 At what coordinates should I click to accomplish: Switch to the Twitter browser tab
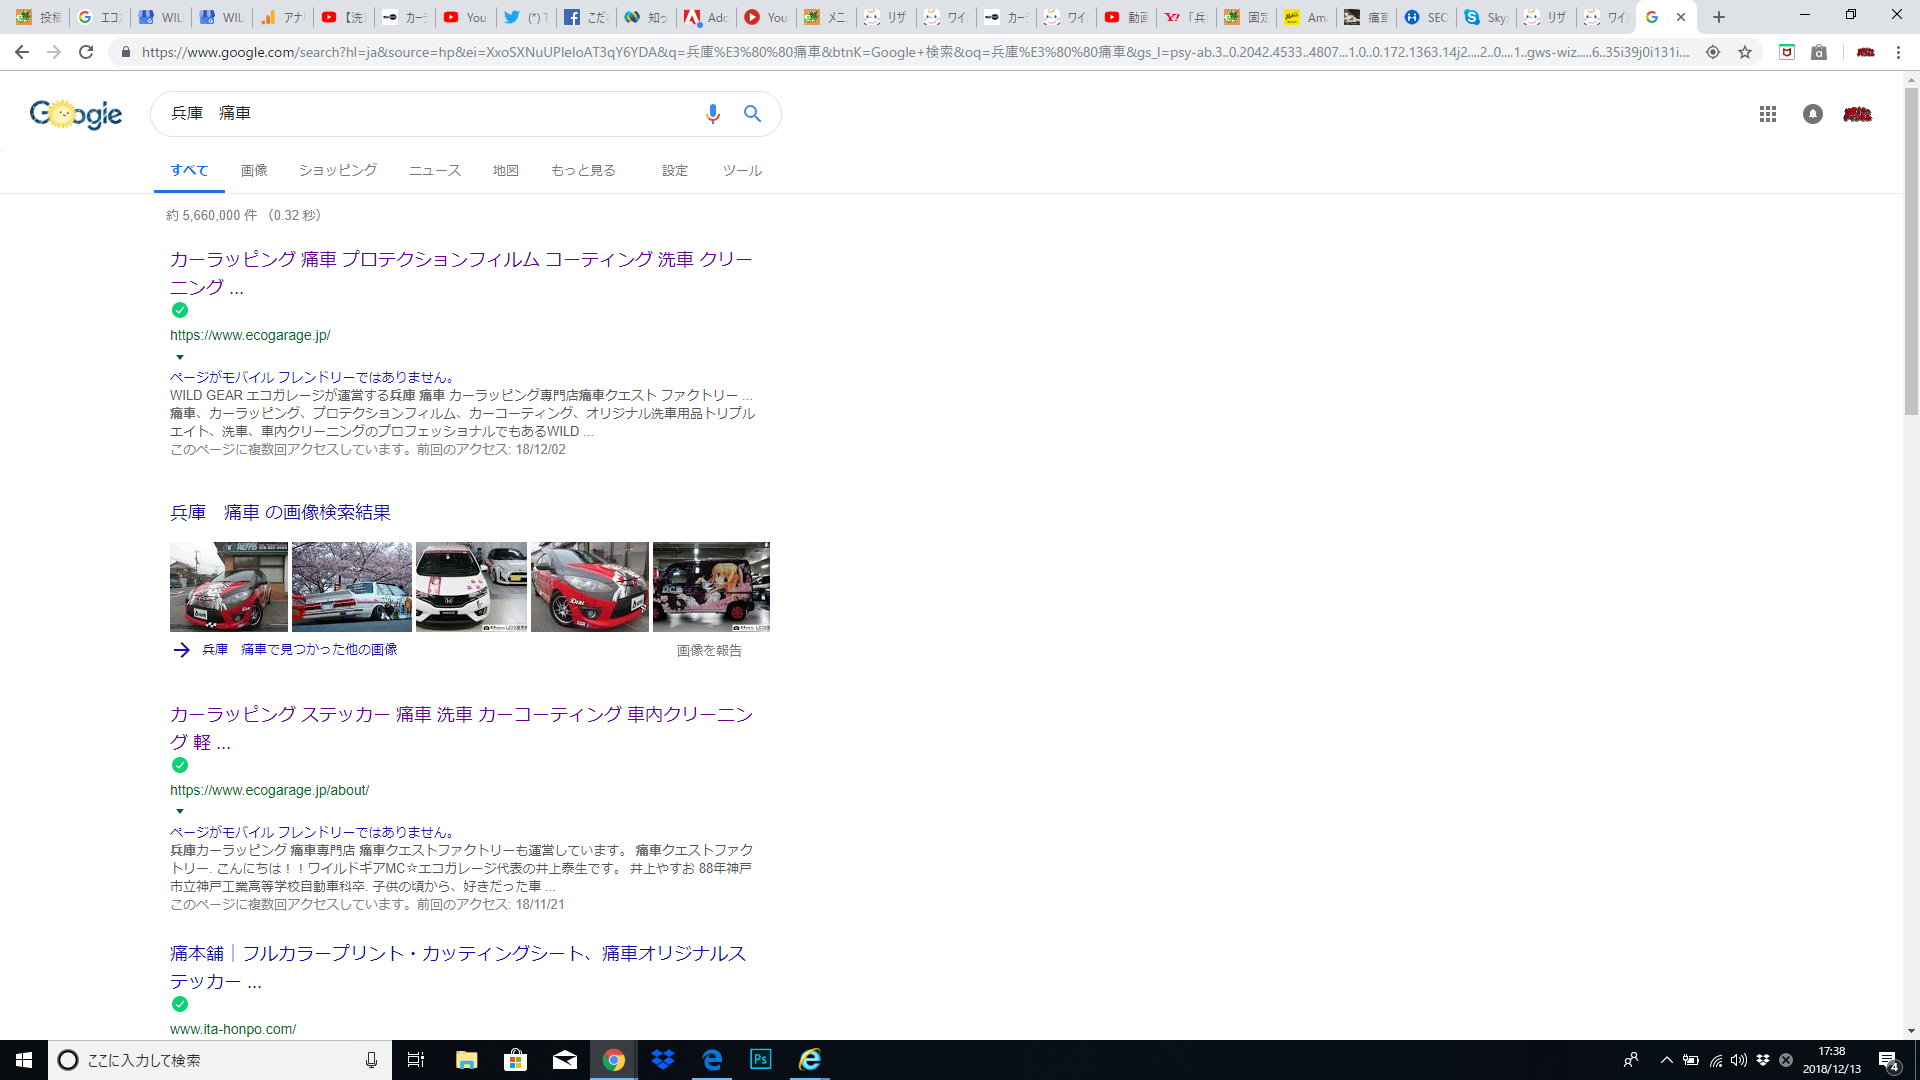[525, 17]
